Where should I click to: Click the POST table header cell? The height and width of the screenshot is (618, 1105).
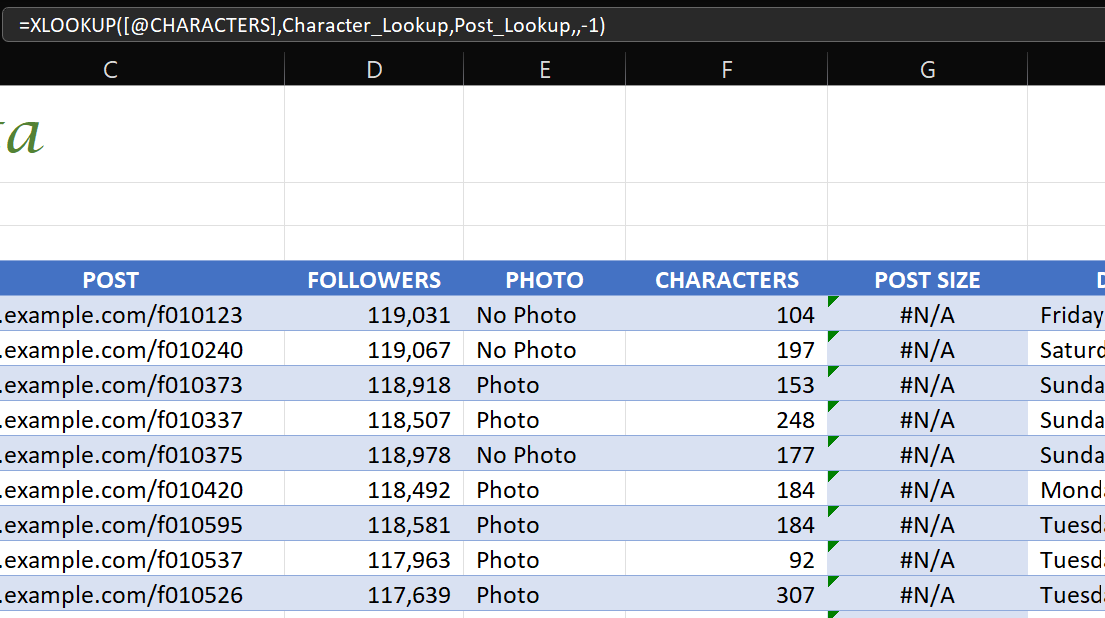[x=110, y=280]
